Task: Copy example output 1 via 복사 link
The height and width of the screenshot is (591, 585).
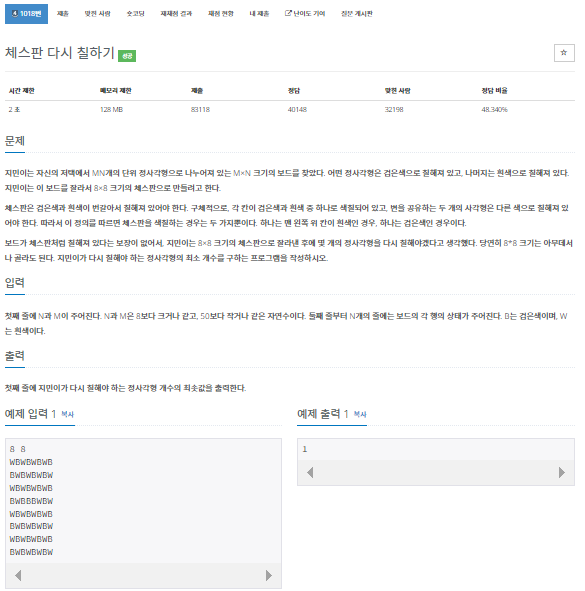Action: coord(360,414)
